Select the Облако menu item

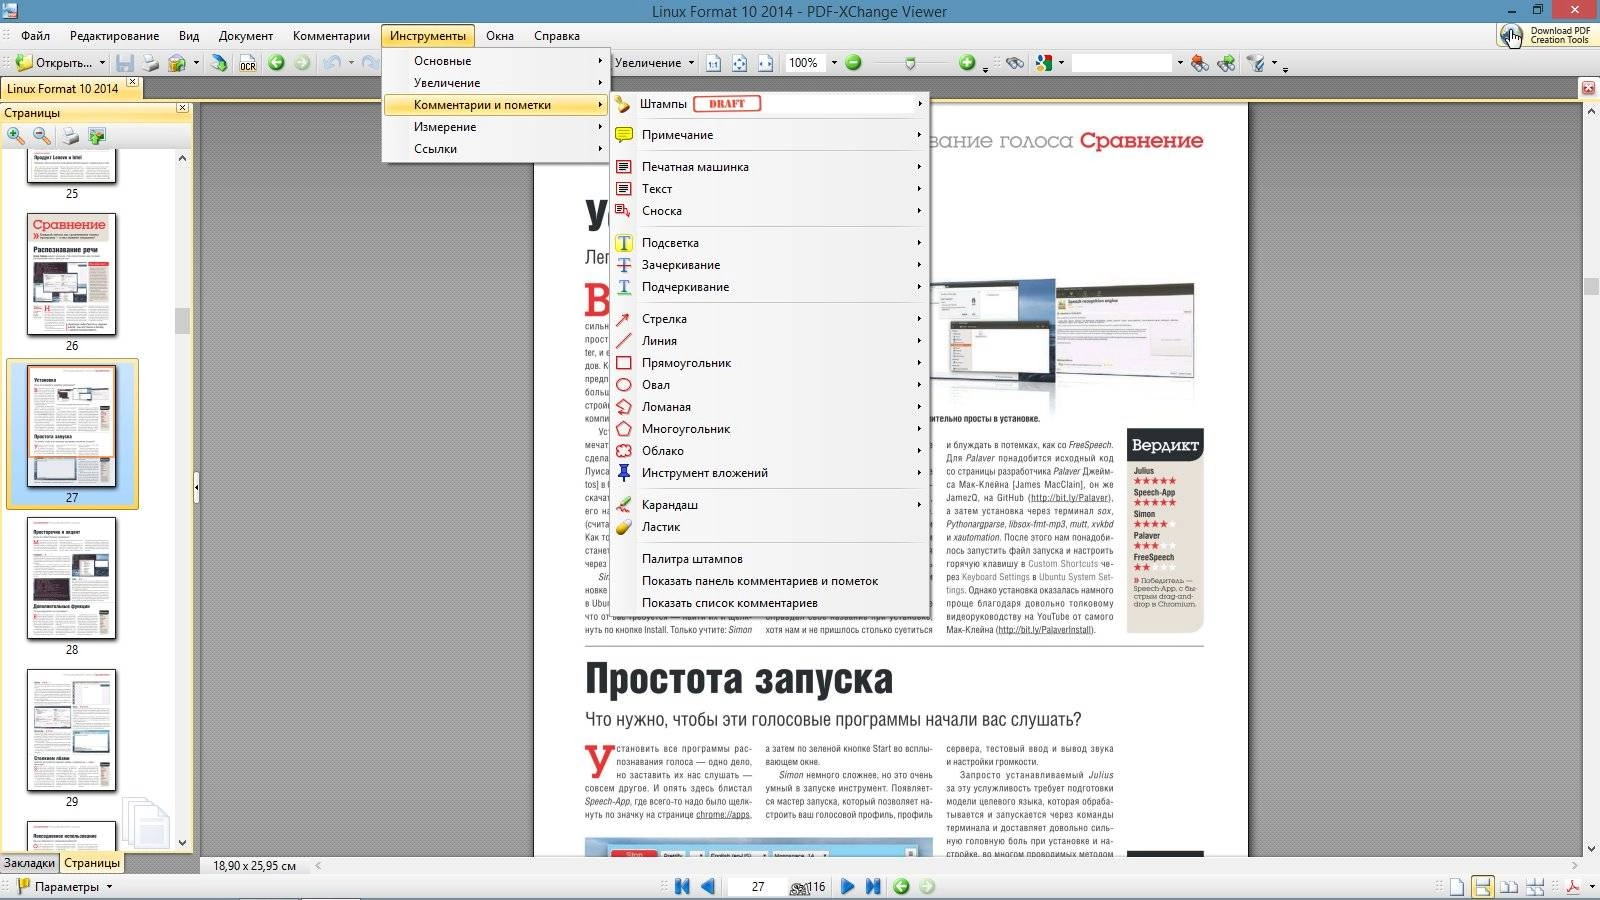(x=770, y=451)
